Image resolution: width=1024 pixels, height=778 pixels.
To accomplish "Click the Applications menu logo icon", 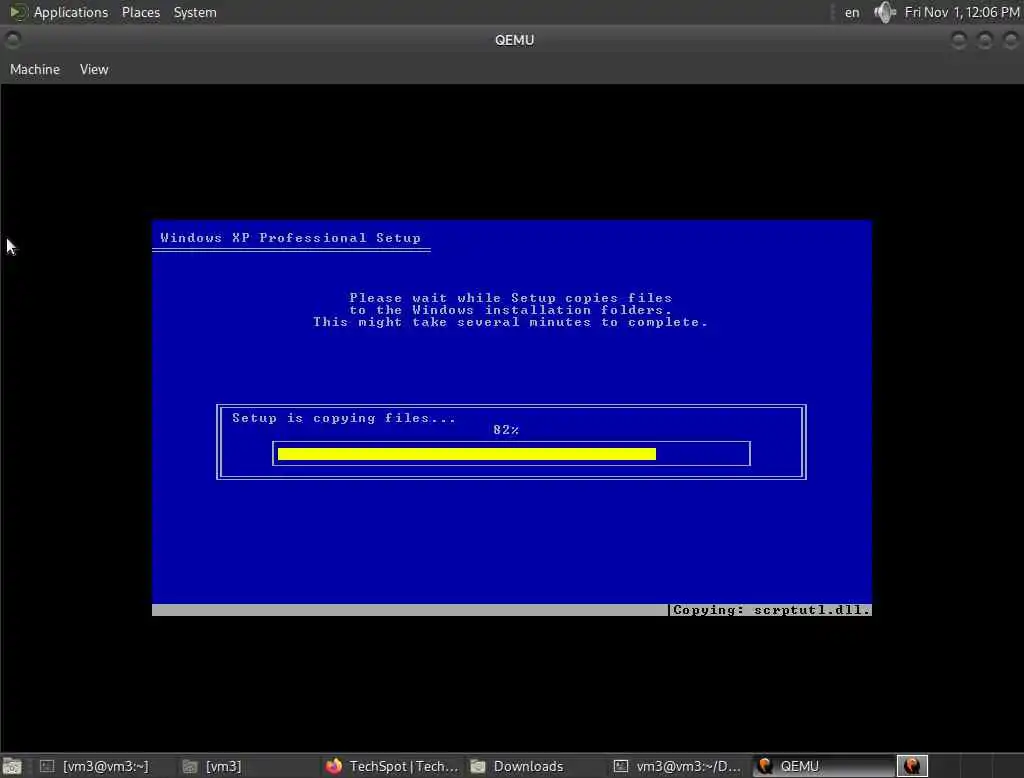I will coord(18,12).
